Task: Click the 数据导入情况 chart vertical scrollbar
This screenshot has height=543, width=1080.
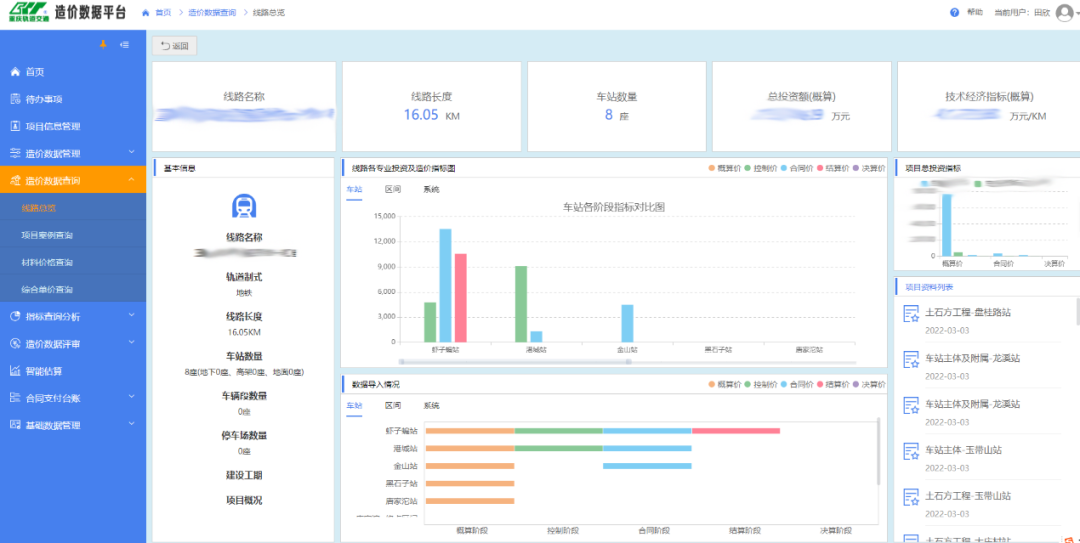Action: point(879,451)
